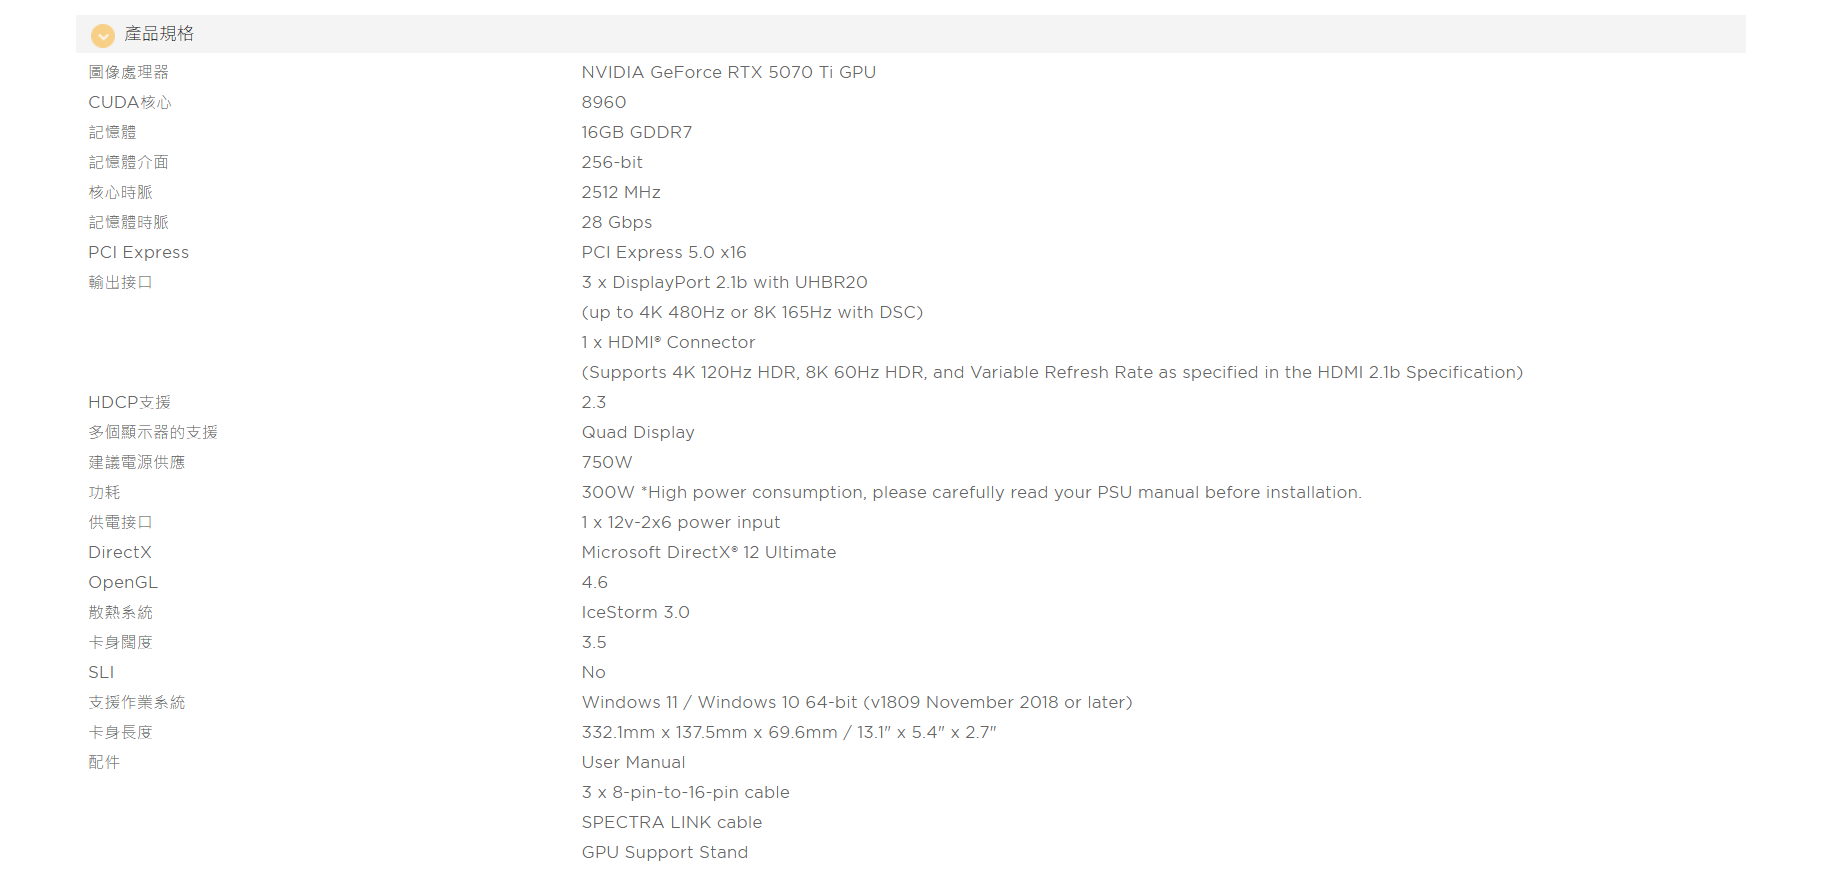Click the 16GB GDDR7 memory value
1833x885 pixels.
(x=637, y=132)
